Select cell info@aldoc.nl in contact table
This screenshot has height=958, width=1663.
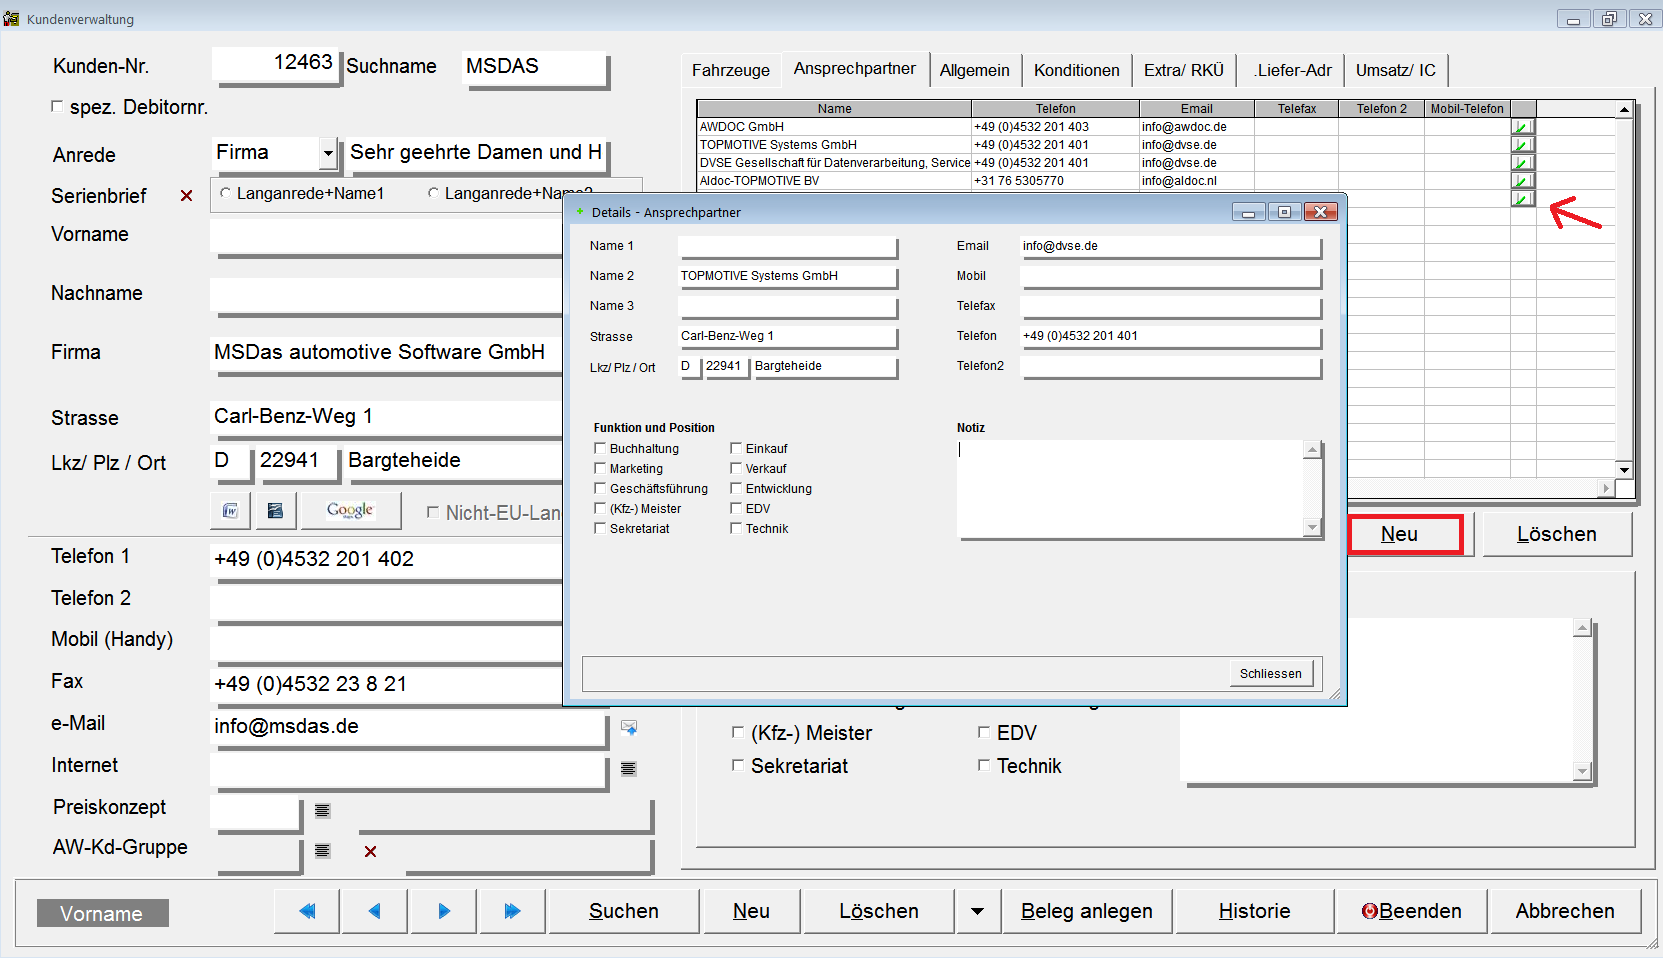(1196, 181)
